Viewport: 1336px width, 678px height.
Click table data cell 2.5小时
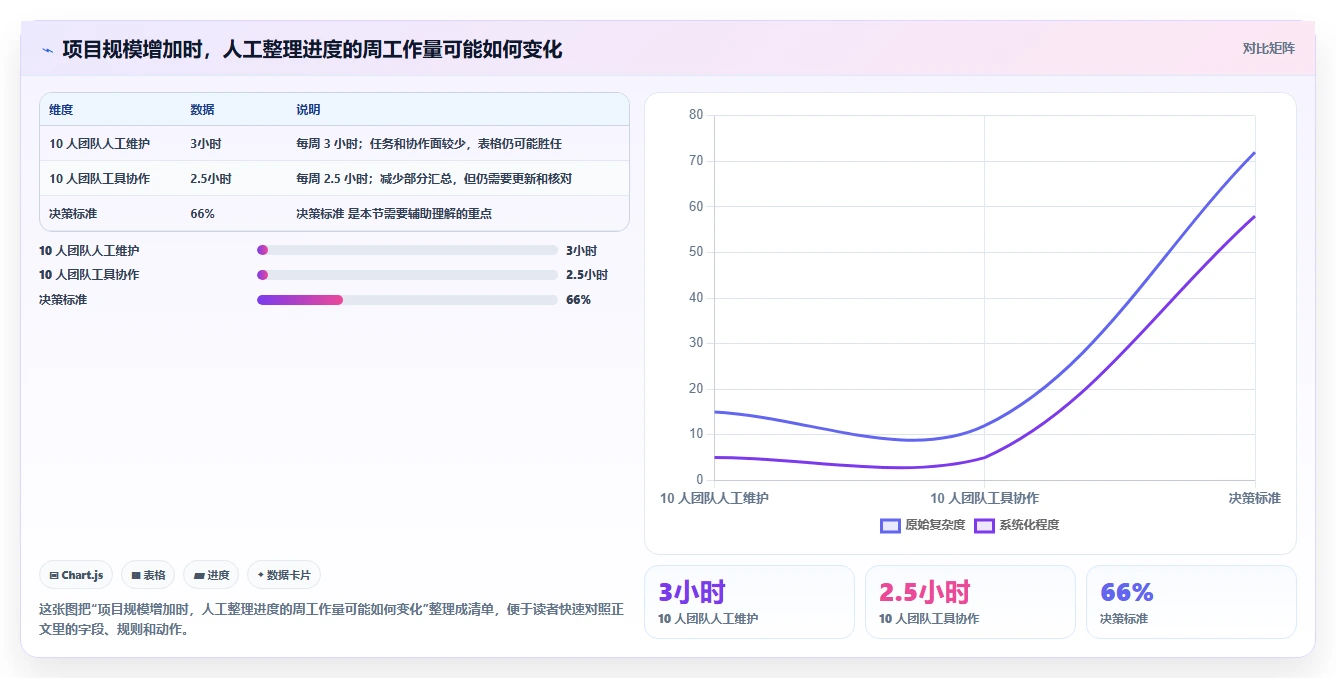211,179
